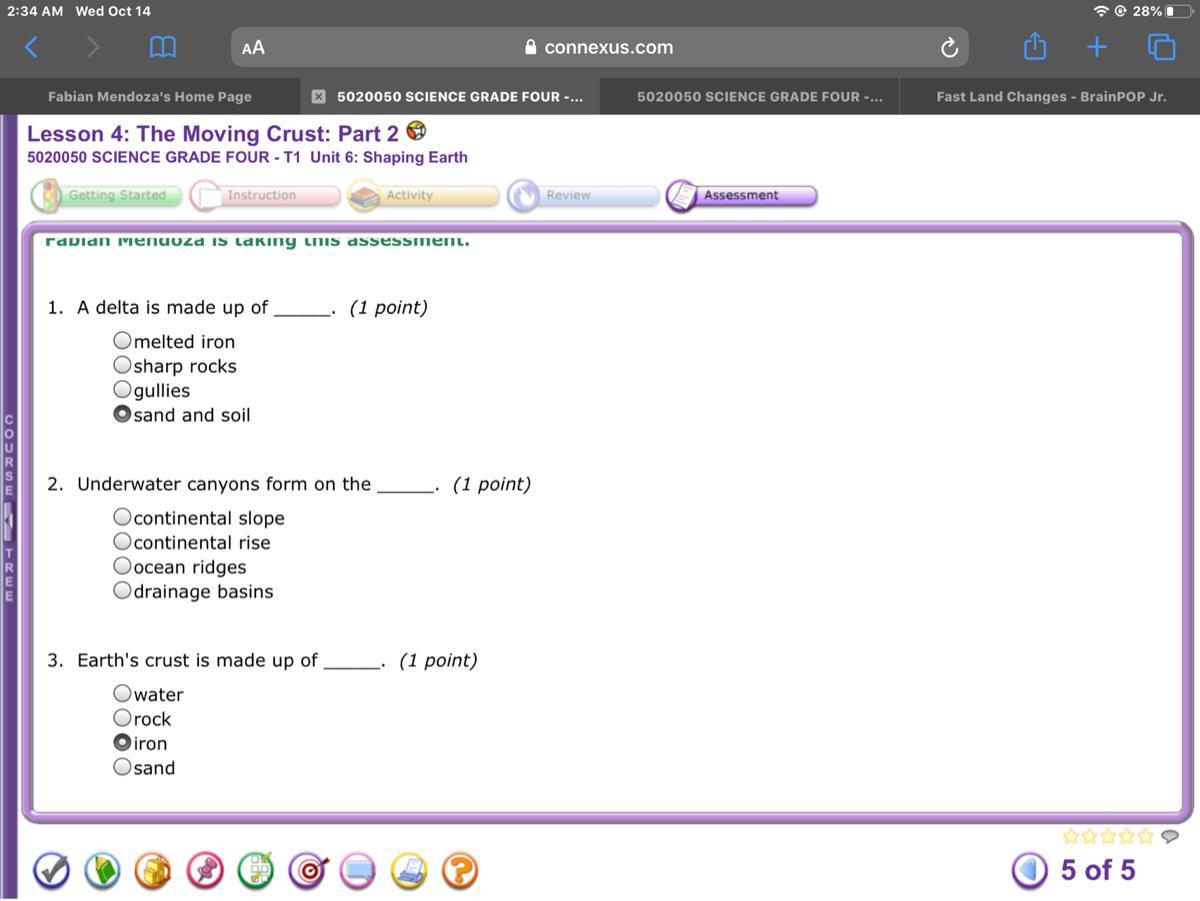Switch to Fast Land Changes BrainPOP Jr. tab

tap(1051, 97)
